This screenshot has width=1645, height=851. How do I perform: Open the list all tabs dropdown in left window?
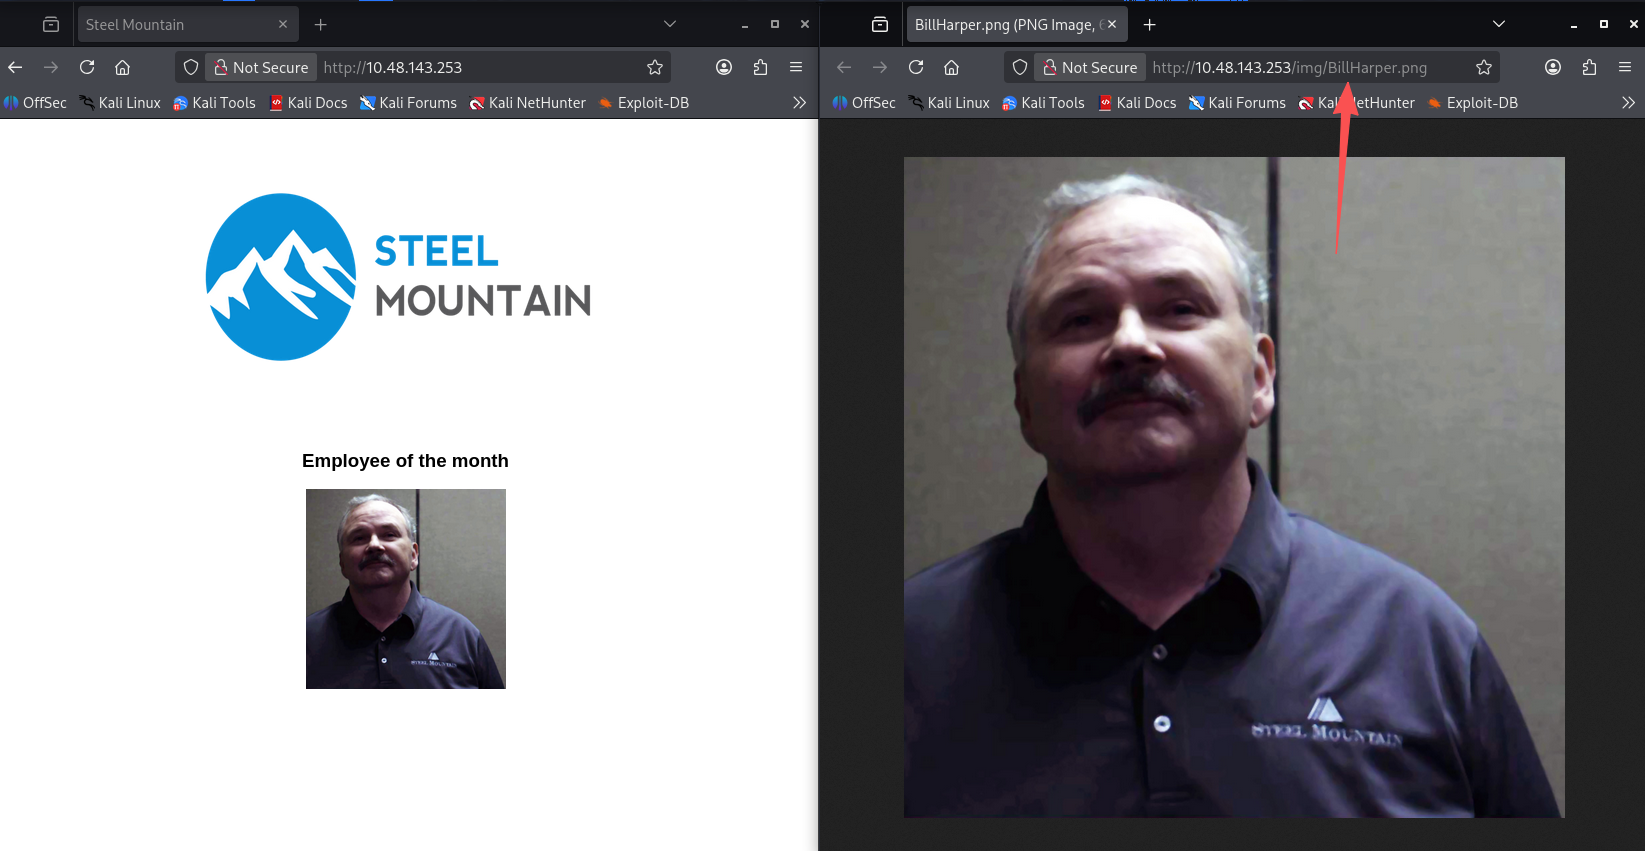pyautogui.click(x=670, y=24)
